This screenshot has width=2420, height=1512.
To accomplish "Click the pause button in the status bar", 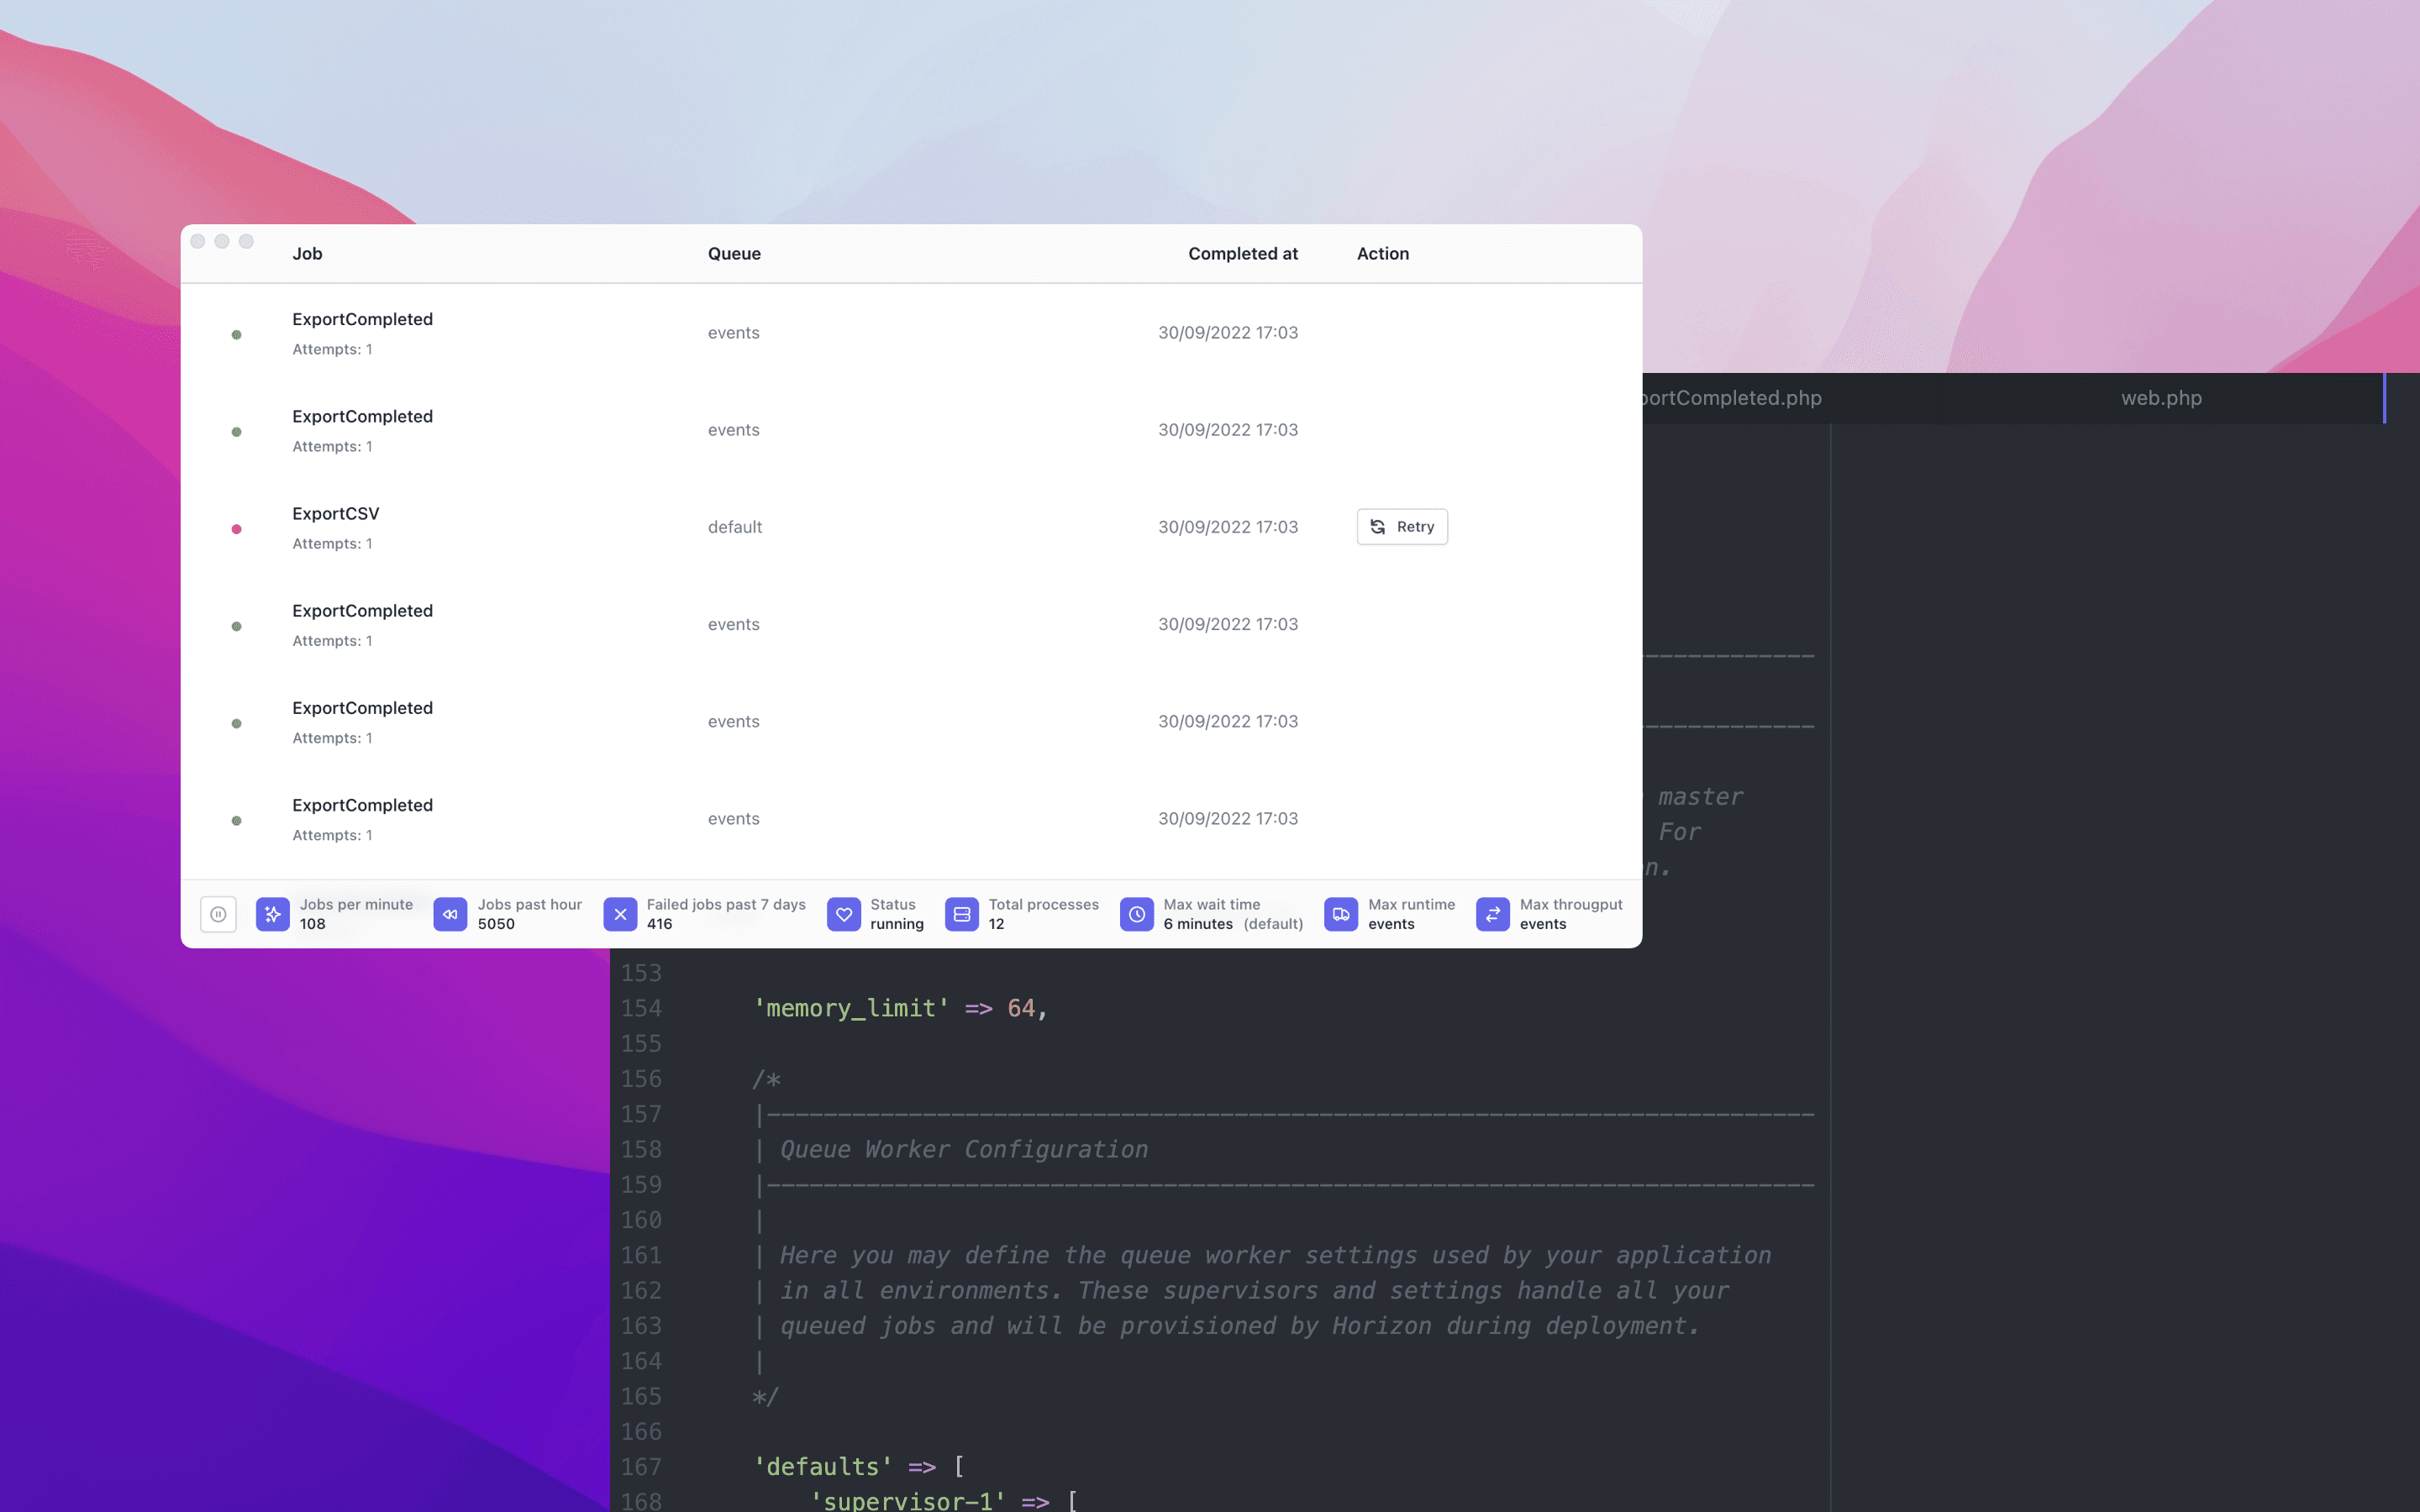I will [218, 914].
